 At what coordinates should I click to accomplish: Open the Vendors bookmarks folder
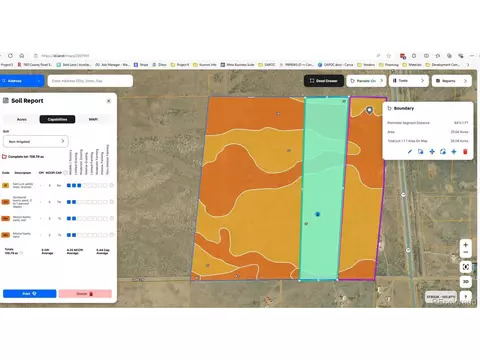point(366,65)
